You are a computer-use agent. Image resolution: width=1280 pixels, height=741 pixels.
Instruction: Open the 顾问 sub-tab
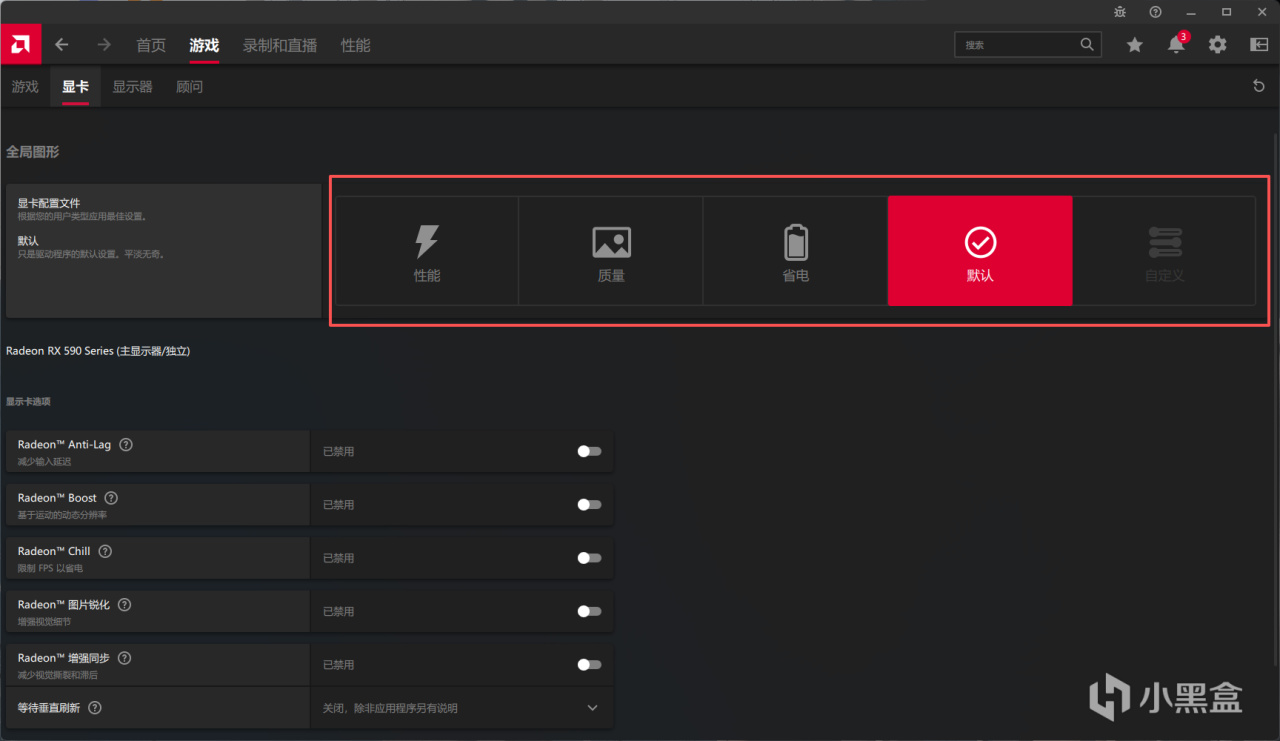point(189,87)
